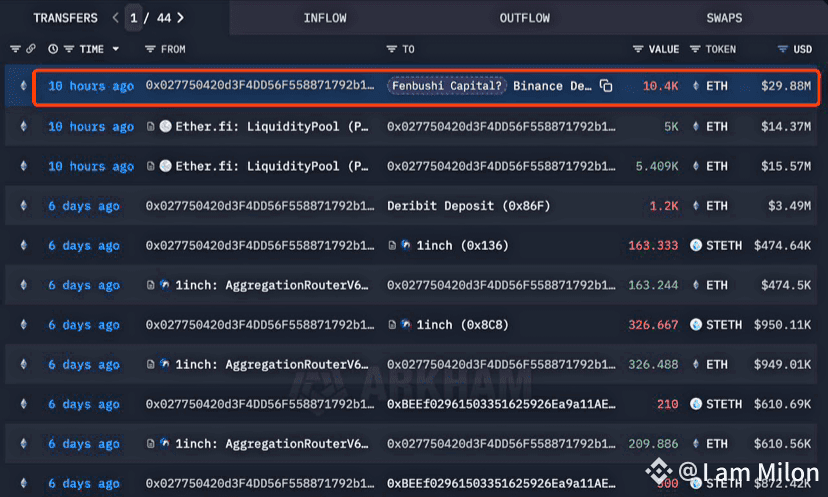
Task: Click 1inch logo beside (0x8C8)
Action: [406, 324]
